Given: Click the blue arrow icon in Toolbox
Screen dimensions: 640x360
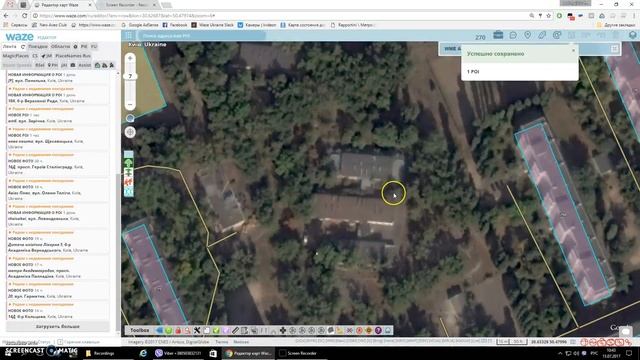Looking at the screenshot, I should click(x=159, y=330).
